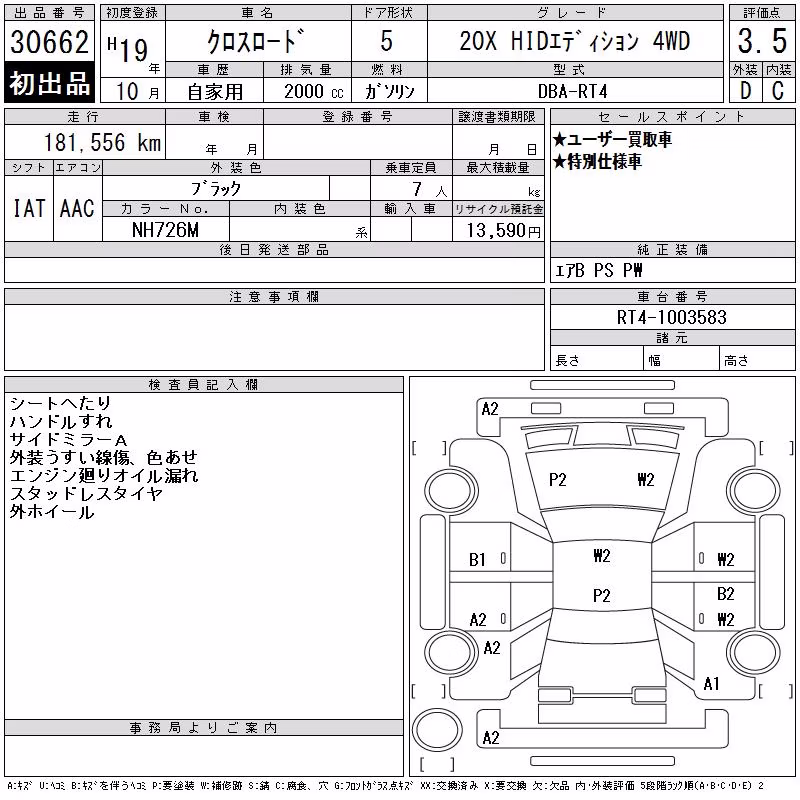The height and width of the screenshot is (800, 800).
Task: Select the color number NH726M
Action: pos(165,230)
